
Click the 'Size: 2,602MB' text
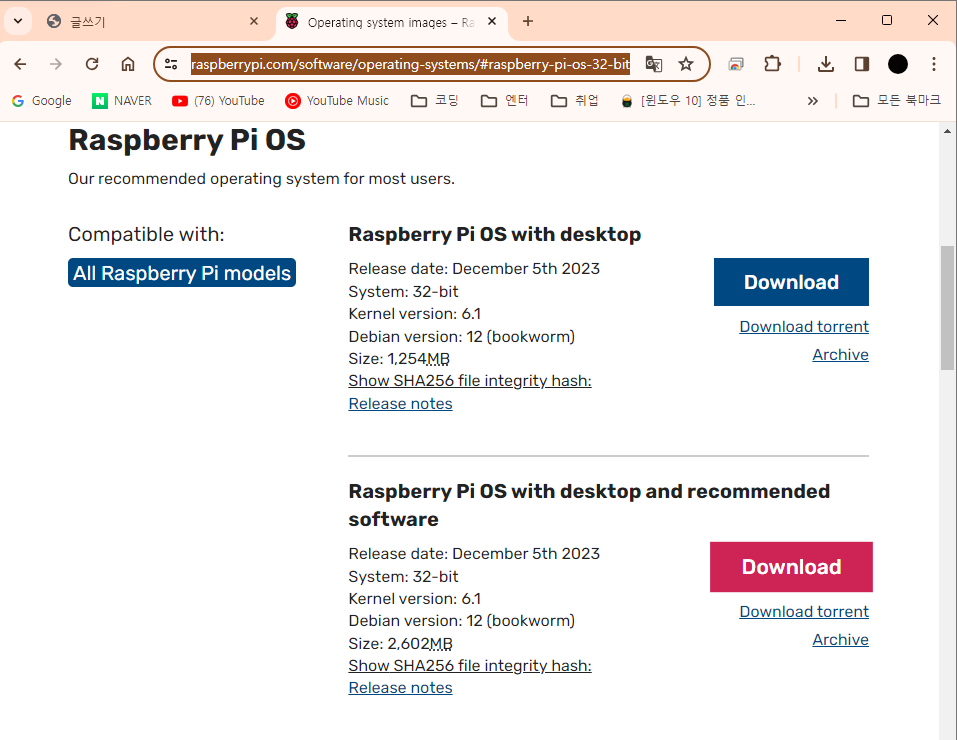click(401, 644)
